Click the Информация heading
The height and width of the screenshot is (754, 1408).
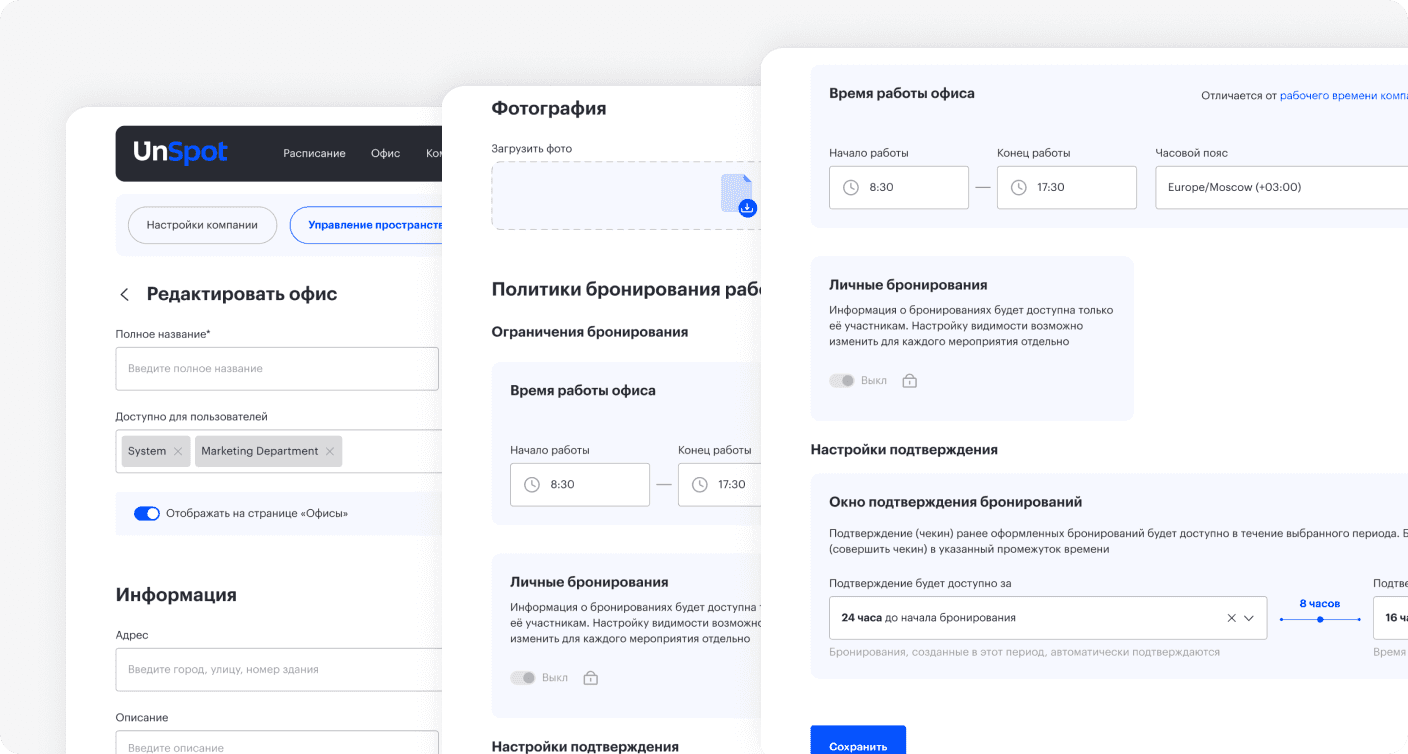[x=176, y=595]
